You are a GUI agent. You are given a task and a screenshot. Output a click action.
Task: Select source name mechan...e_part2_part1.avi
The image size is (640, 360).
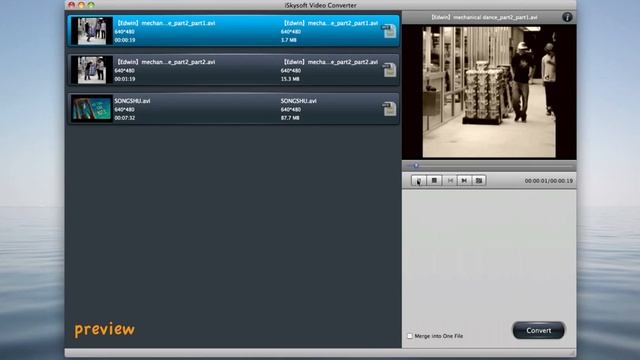tap(165, 23)
